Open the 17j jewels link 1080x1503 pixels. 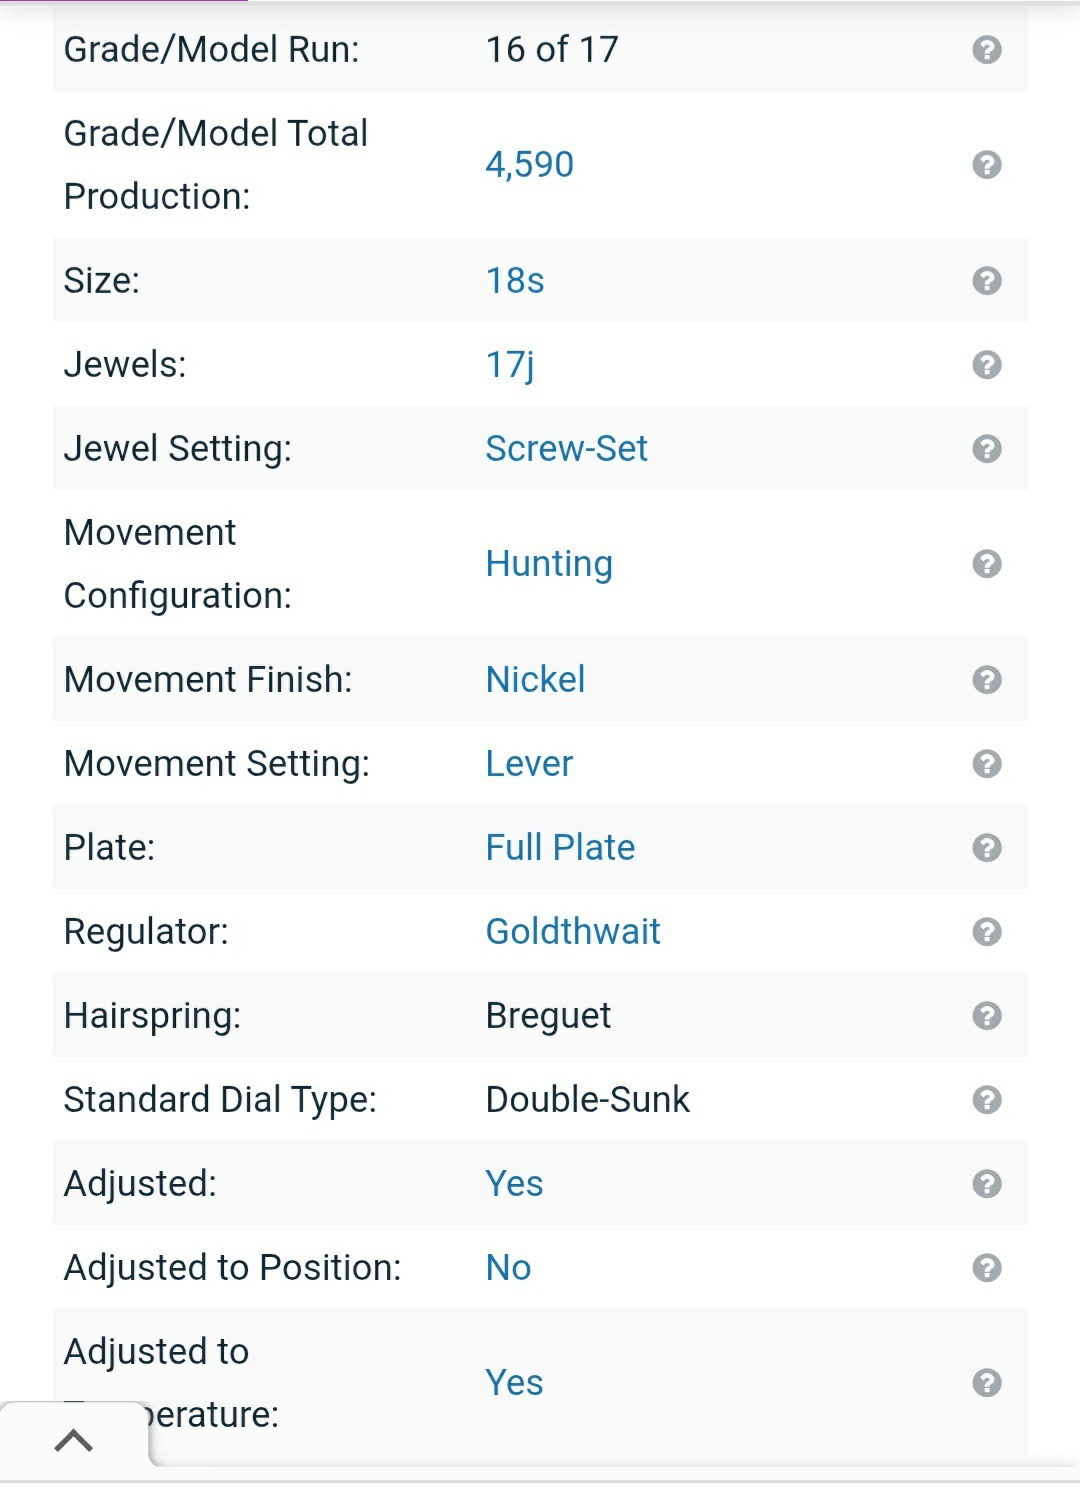tap(510, 365)
